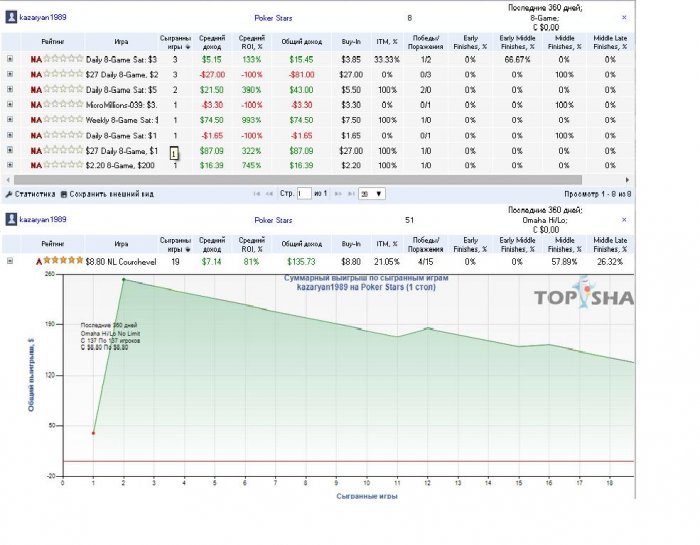The image size is (700, 545).
Task: Click scrollbar left arrow
Action: point(8,180)
